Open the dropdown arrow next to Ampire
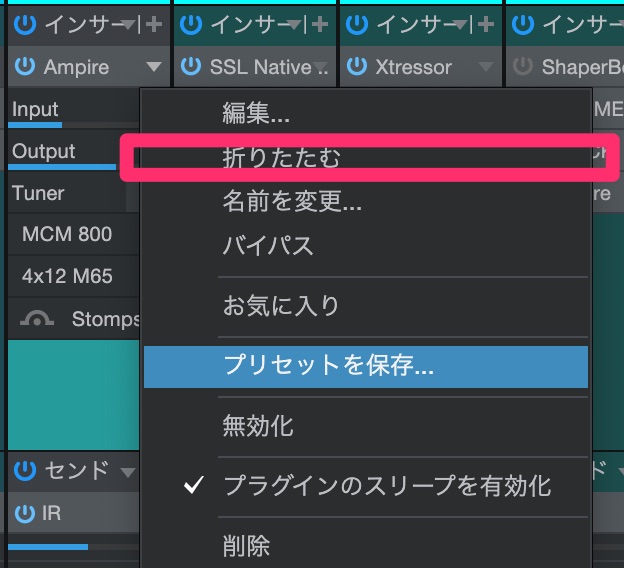This screenshot has height=568, width=624. click(153, 68)
